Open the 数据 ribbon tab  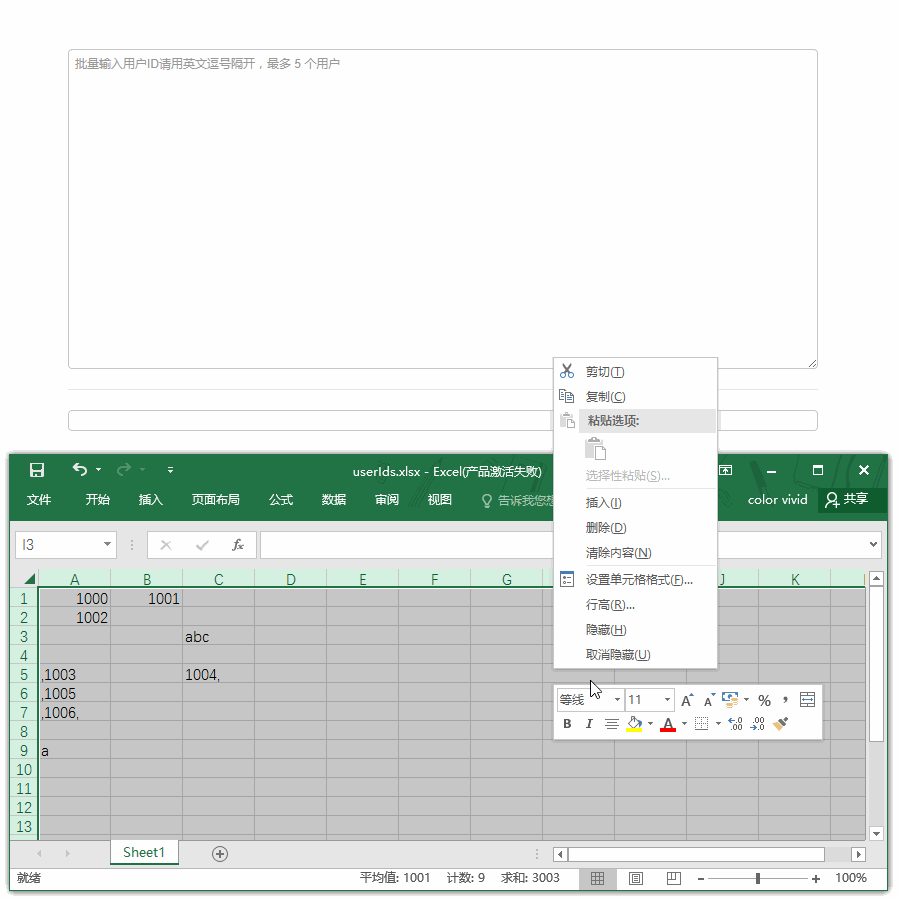[x=334, y=499]
